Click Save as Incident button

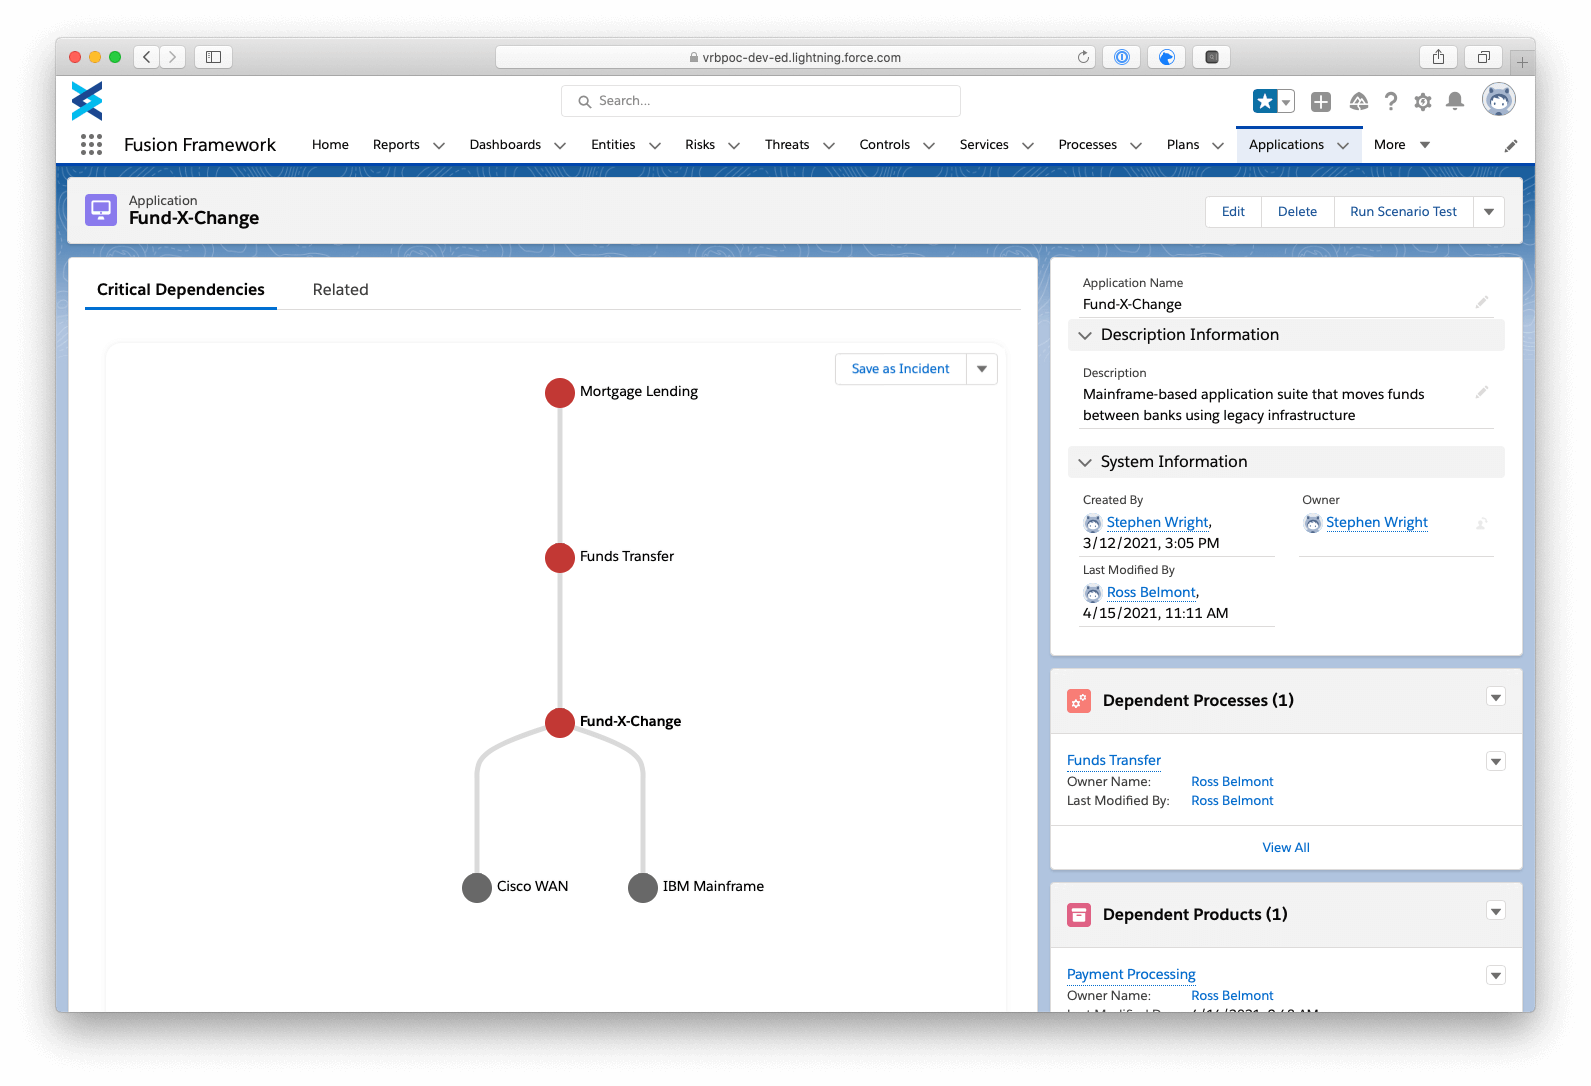(900, 369)
